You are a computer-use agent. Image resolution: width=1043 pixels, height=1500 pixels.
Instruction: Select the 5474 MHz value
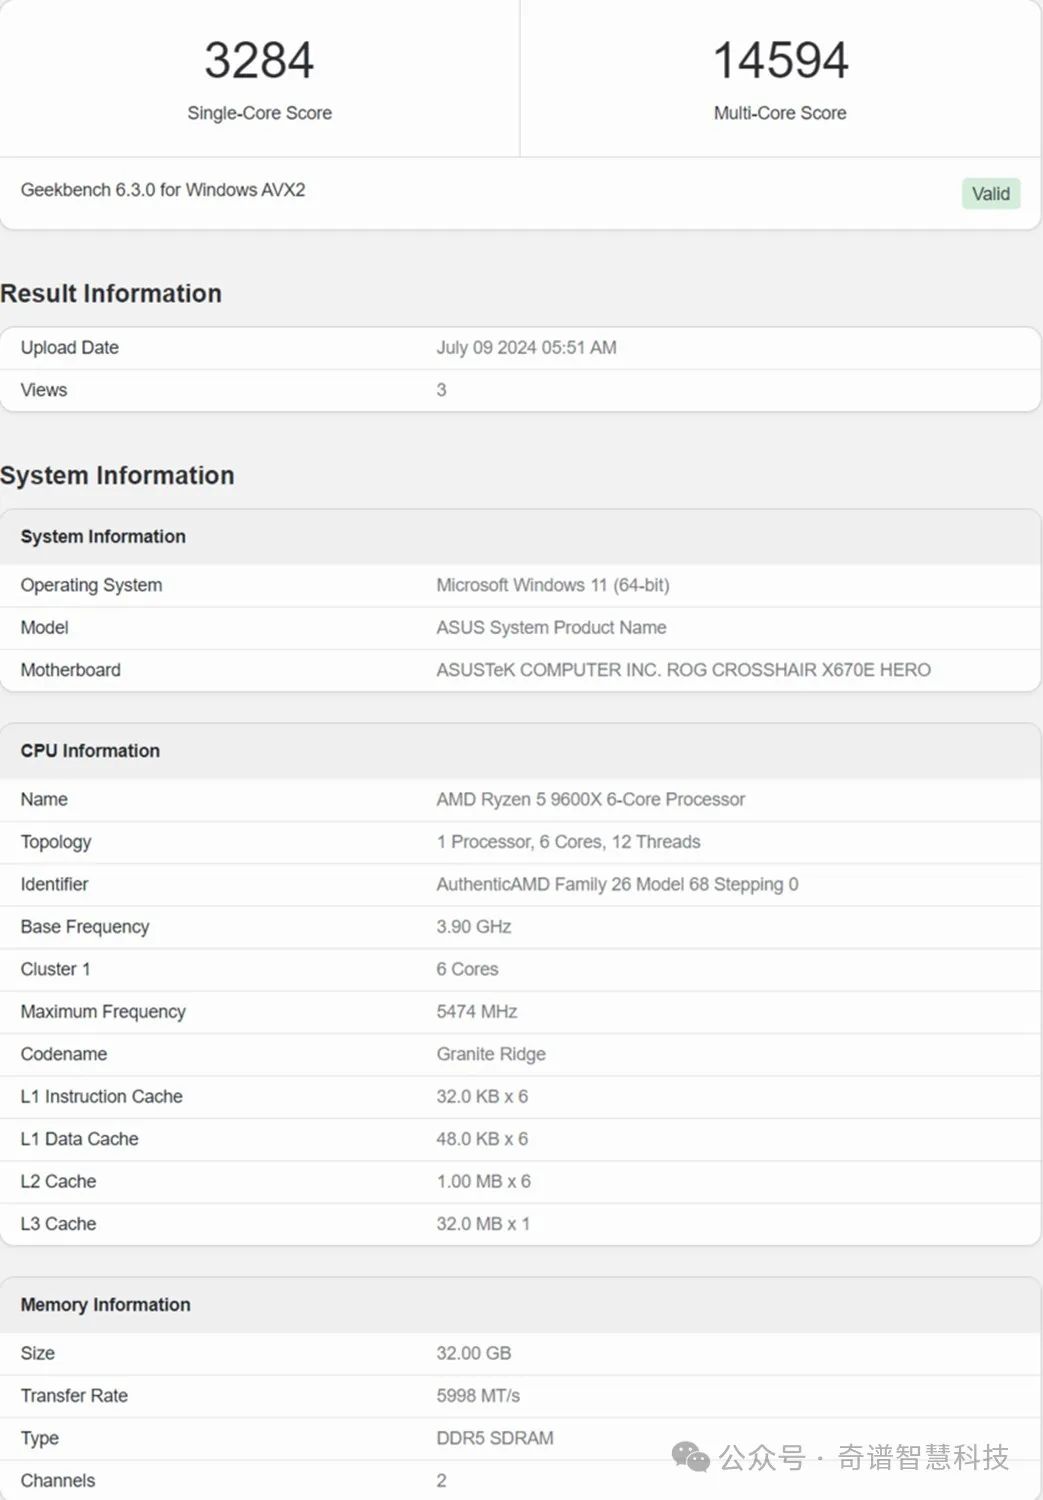(477, 1012)
